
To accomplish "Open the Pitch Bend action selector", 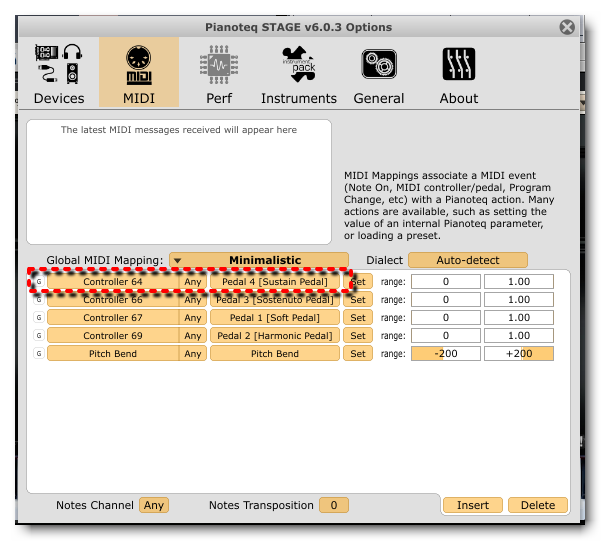I will tap(275, 353).
